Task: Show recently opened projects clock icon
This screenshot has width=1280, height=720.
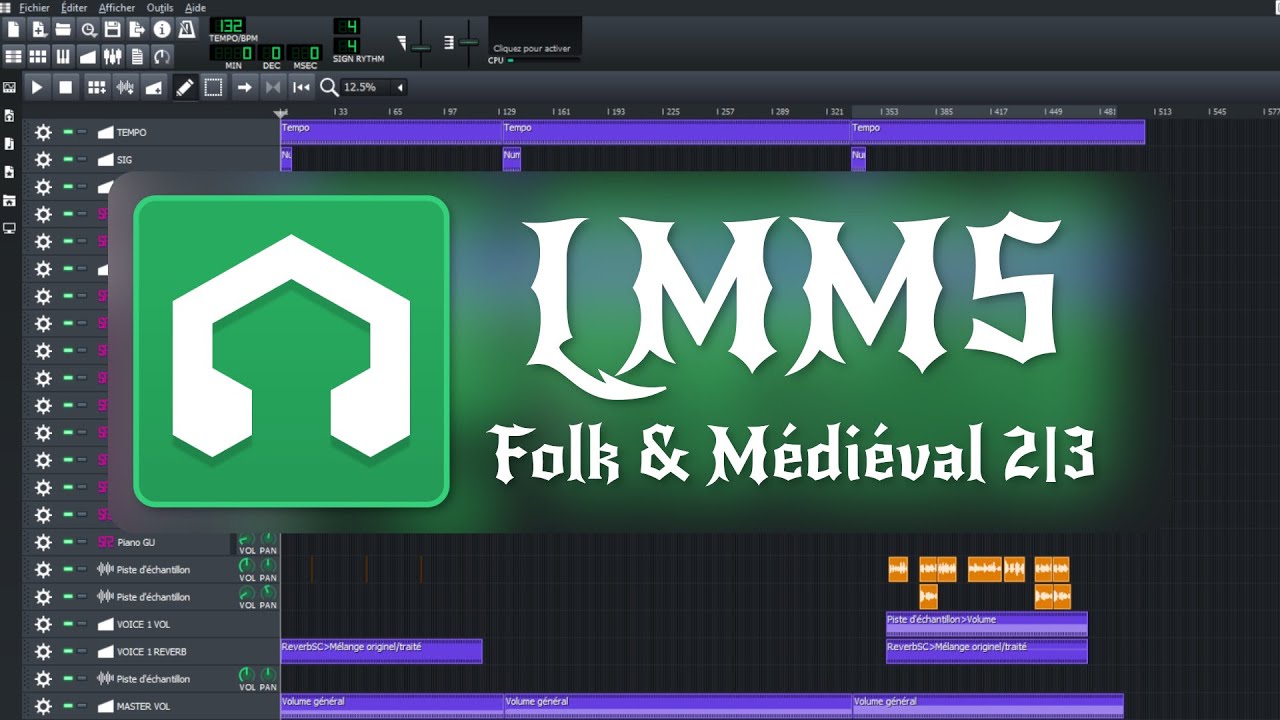Action: (x=88, y=29)
